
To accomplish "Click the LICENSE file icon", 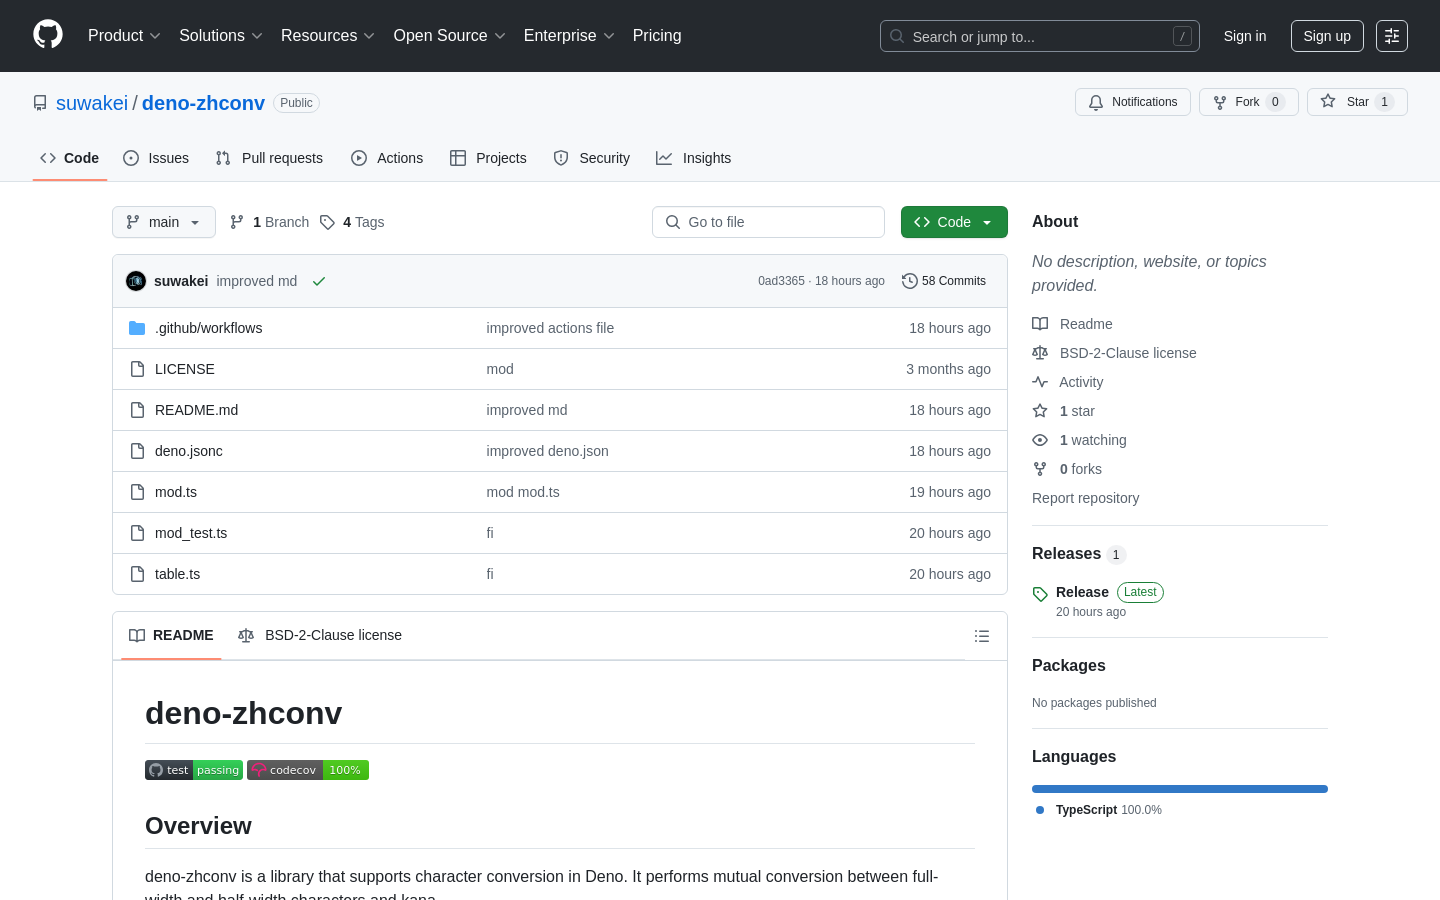I will coord(137,369).
